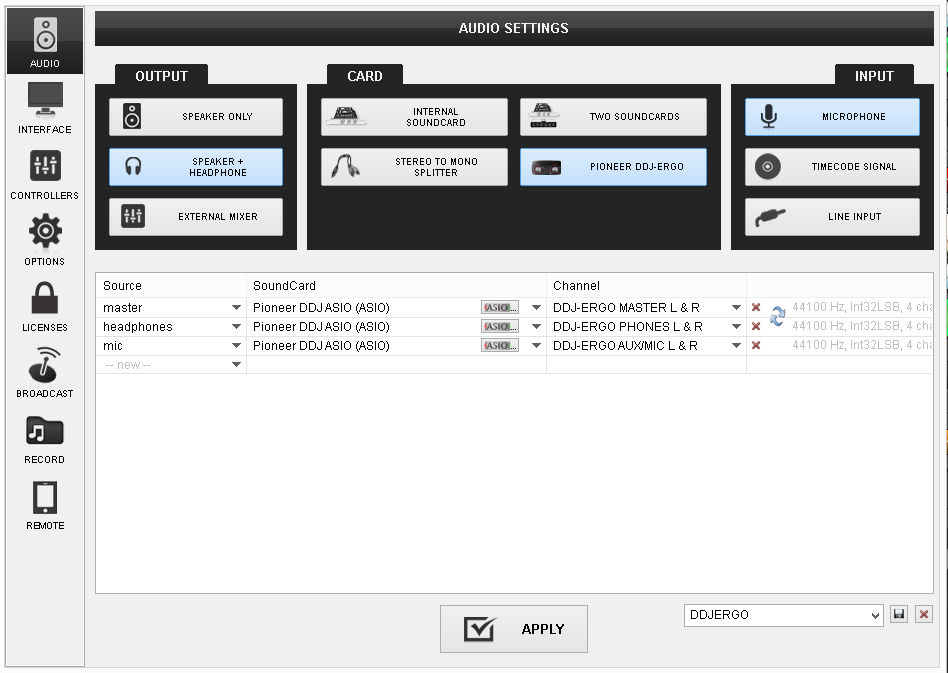Open the new source dropdown
The height and width of the screenshot is (673, 948).
(x=236, y=365)
